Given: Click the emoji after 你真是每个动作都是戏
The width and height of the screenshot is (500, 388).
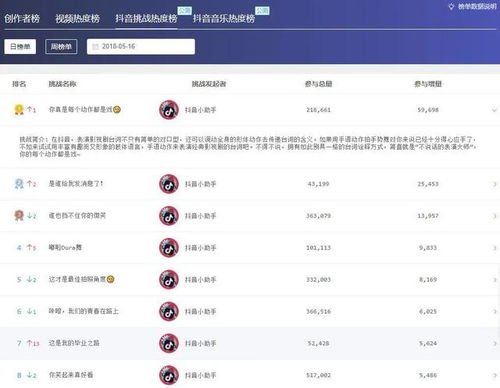Looking at the screenshot, I should [x=117, y=109].
